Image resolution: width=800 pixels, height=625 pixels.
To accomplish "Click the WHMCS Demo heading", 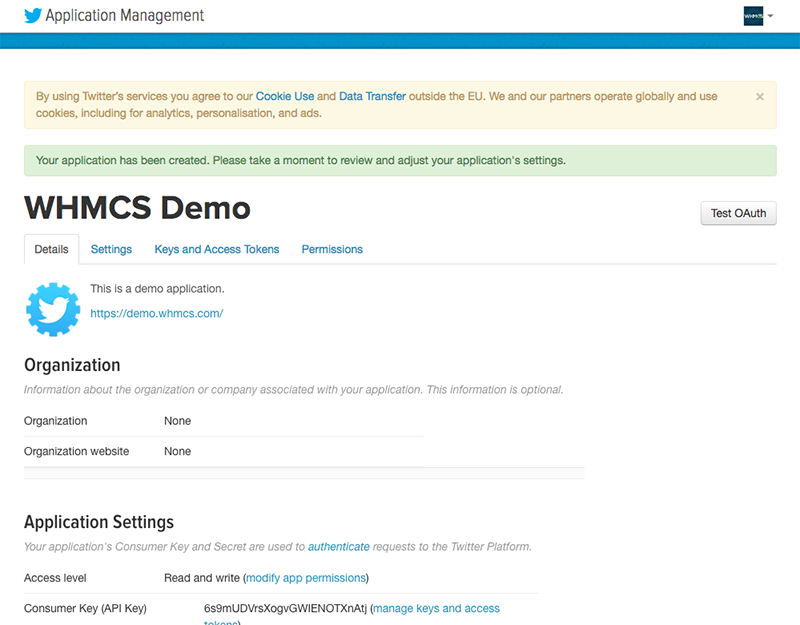I will pyautogui.click(x=137, y=208).
